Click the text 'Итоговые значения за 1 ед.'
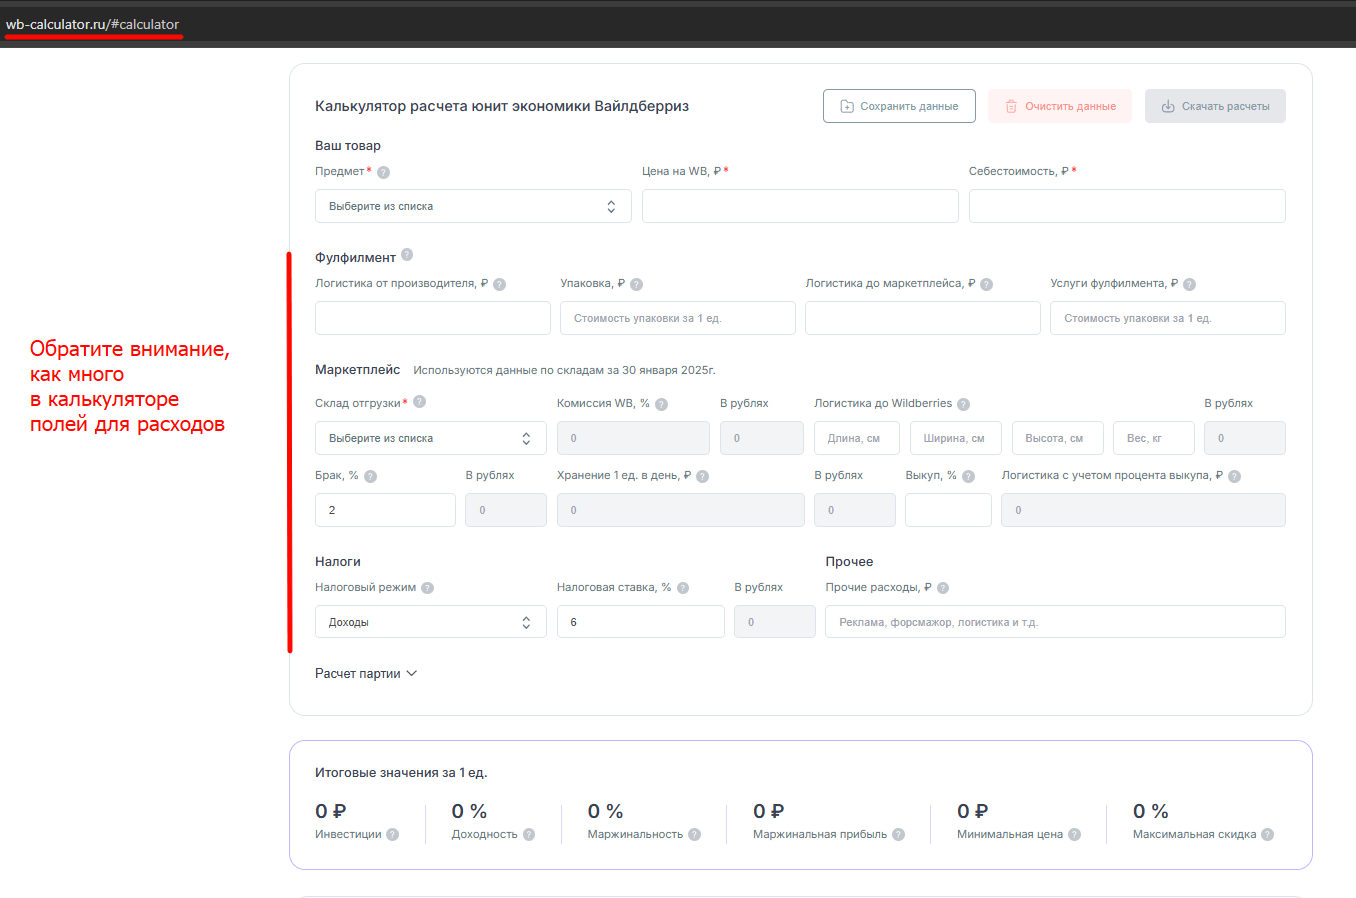 pyautogui.click(x=401, y=773)
